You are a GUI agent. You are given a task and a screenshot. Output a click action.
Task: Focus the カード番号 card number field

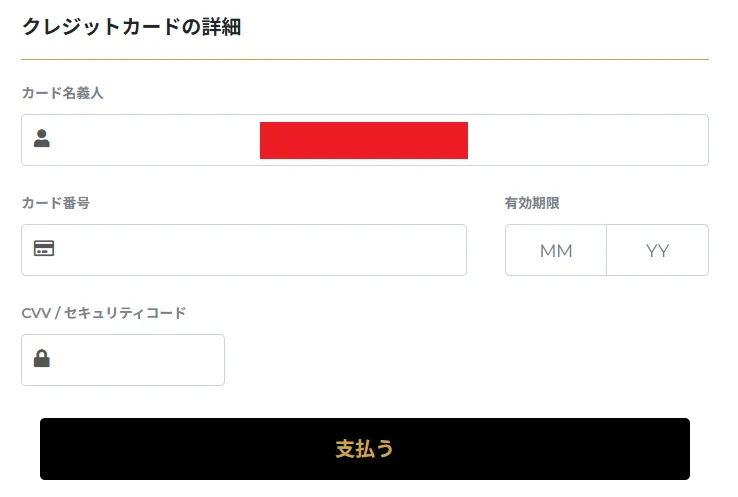click(260, 250)
